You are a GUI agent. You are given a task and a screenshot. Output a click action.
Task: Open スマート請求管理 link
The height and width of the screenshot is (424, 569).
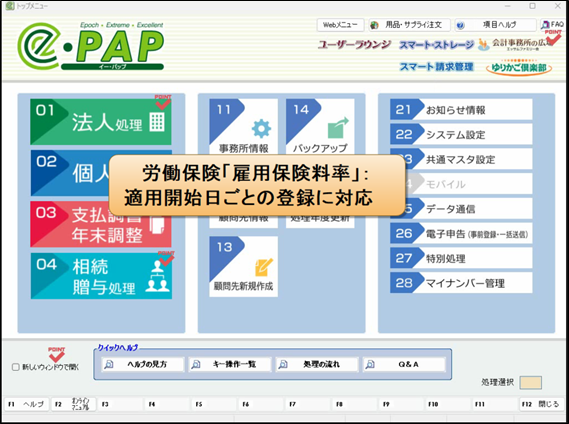pyautogui.click(x=437, y=66)
